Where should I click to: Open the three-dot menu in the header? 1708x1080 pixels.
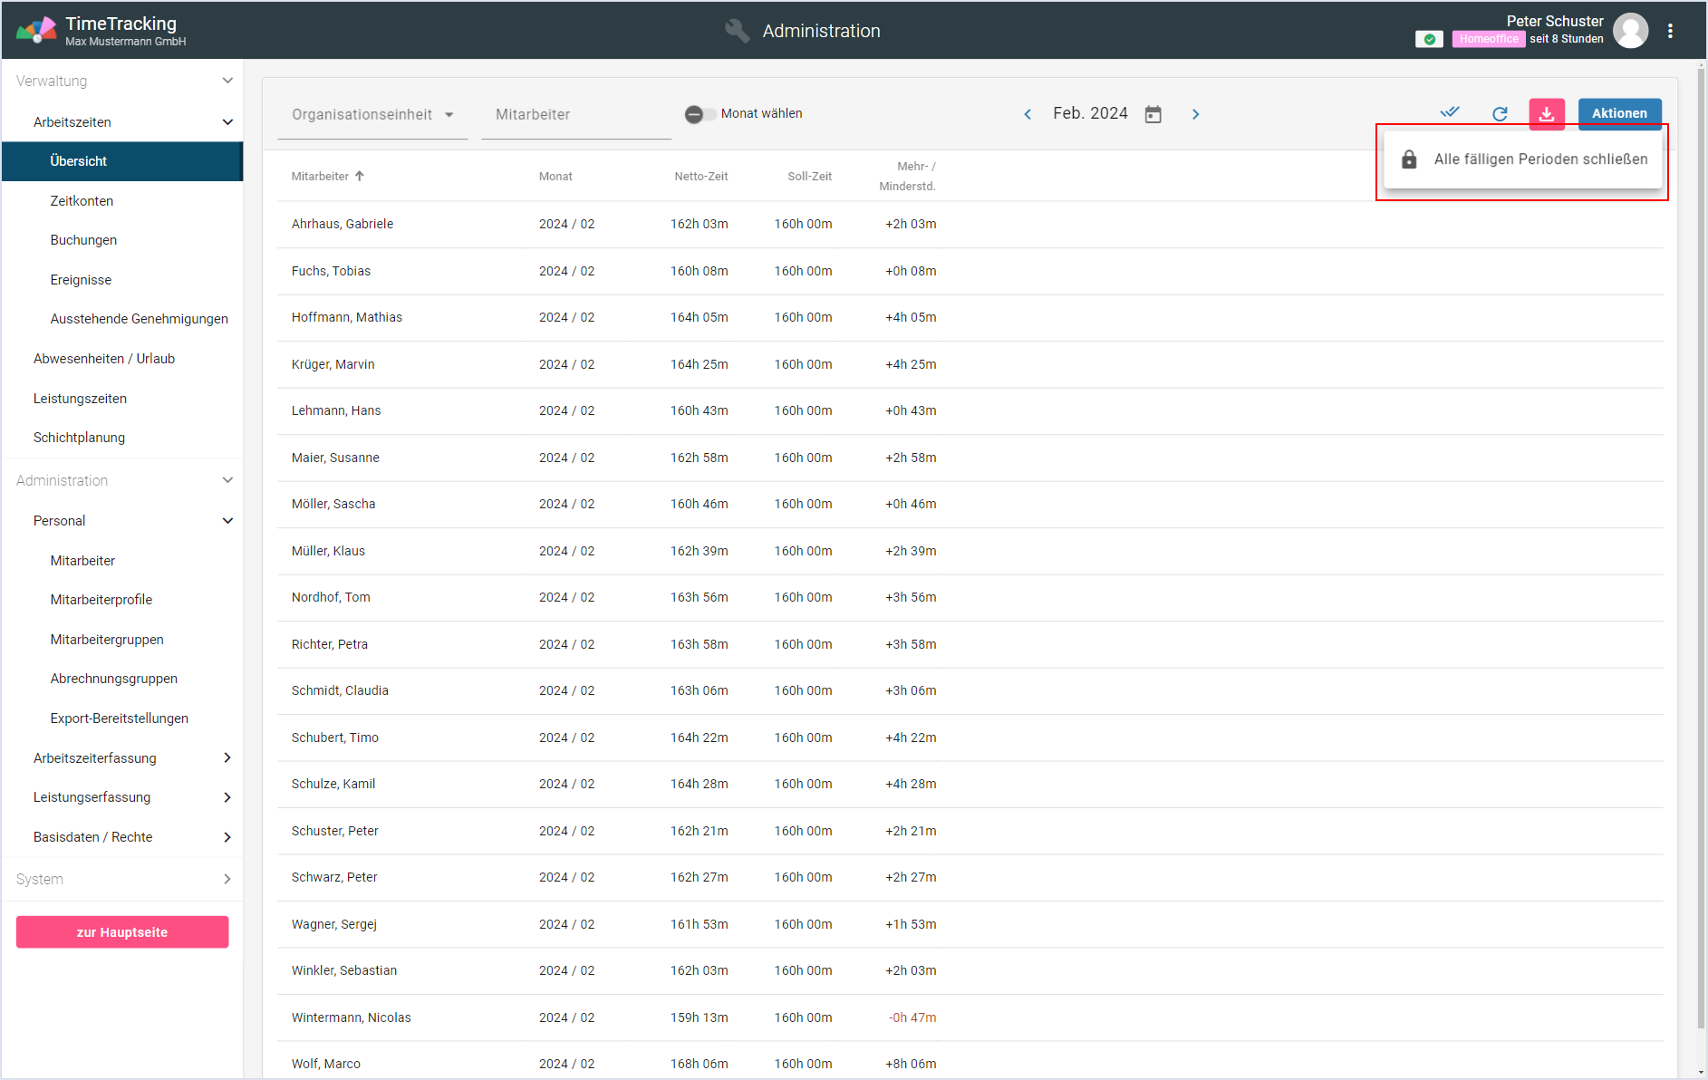pos(1670,31)
